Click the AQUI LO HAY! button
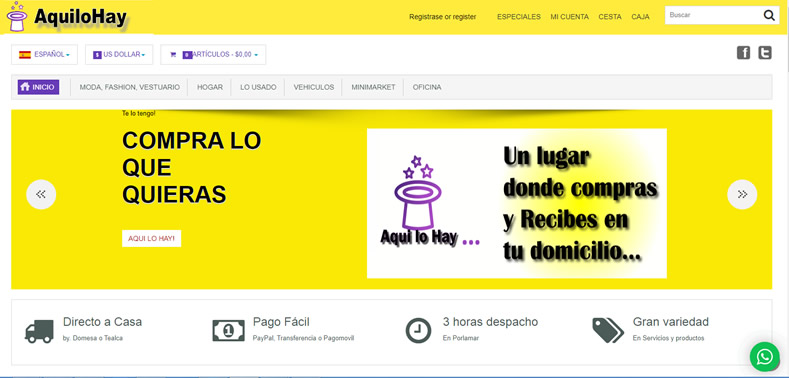The height and width of the screenshot is (378, 789). click(x=151, y=239)
